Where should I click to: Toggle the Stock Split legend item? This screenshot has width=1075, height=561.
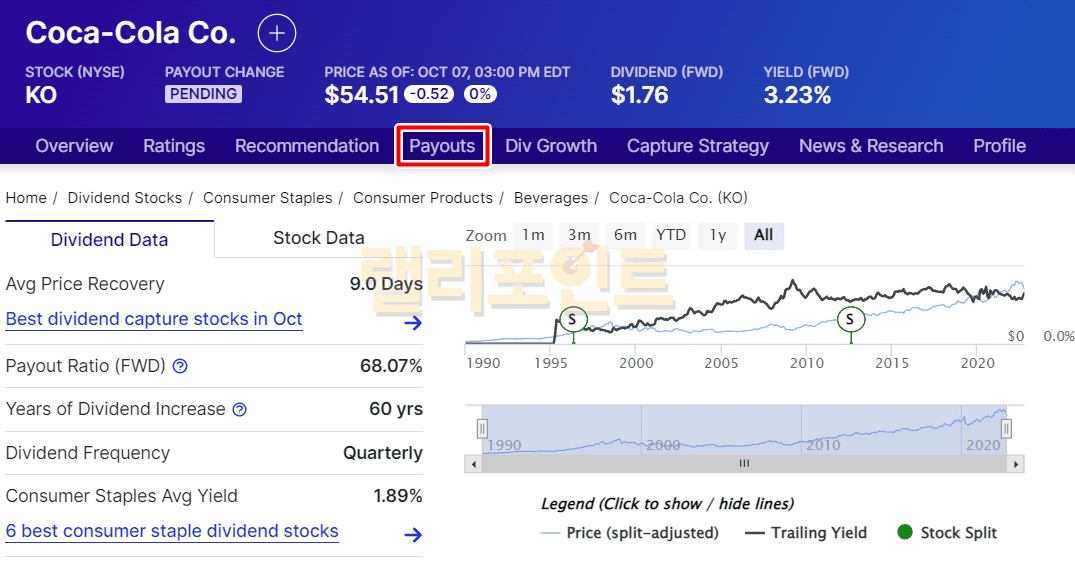948,533
